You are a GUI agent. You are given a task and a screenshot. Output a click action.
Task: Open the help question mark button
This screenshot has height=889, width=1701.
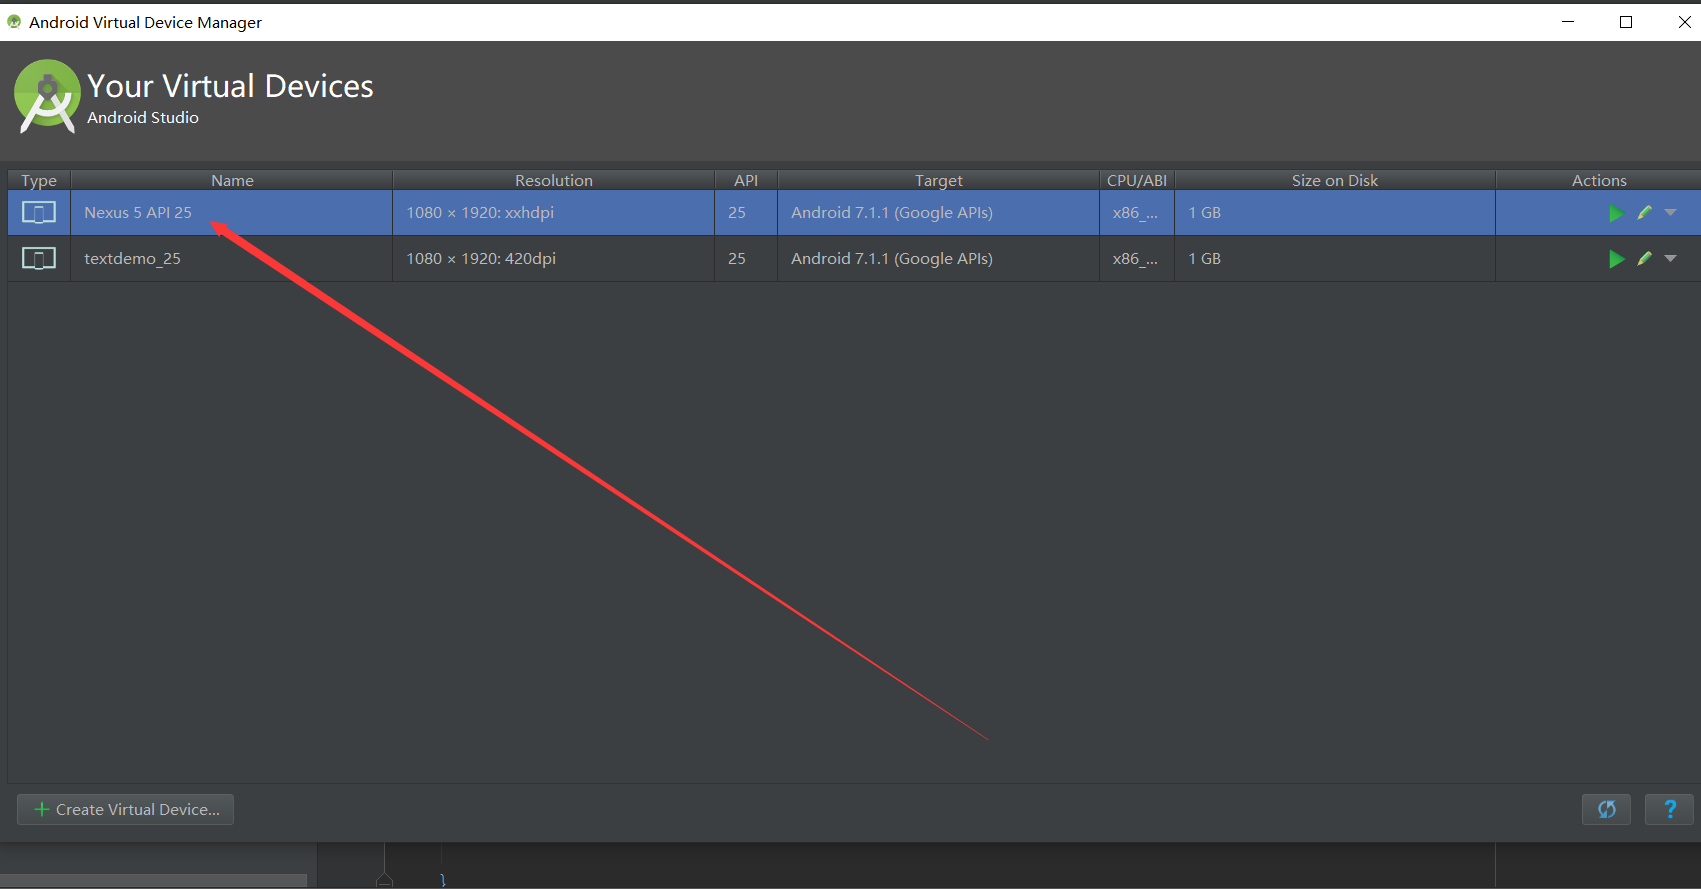pyautogui.click(x=1669, y=809)
